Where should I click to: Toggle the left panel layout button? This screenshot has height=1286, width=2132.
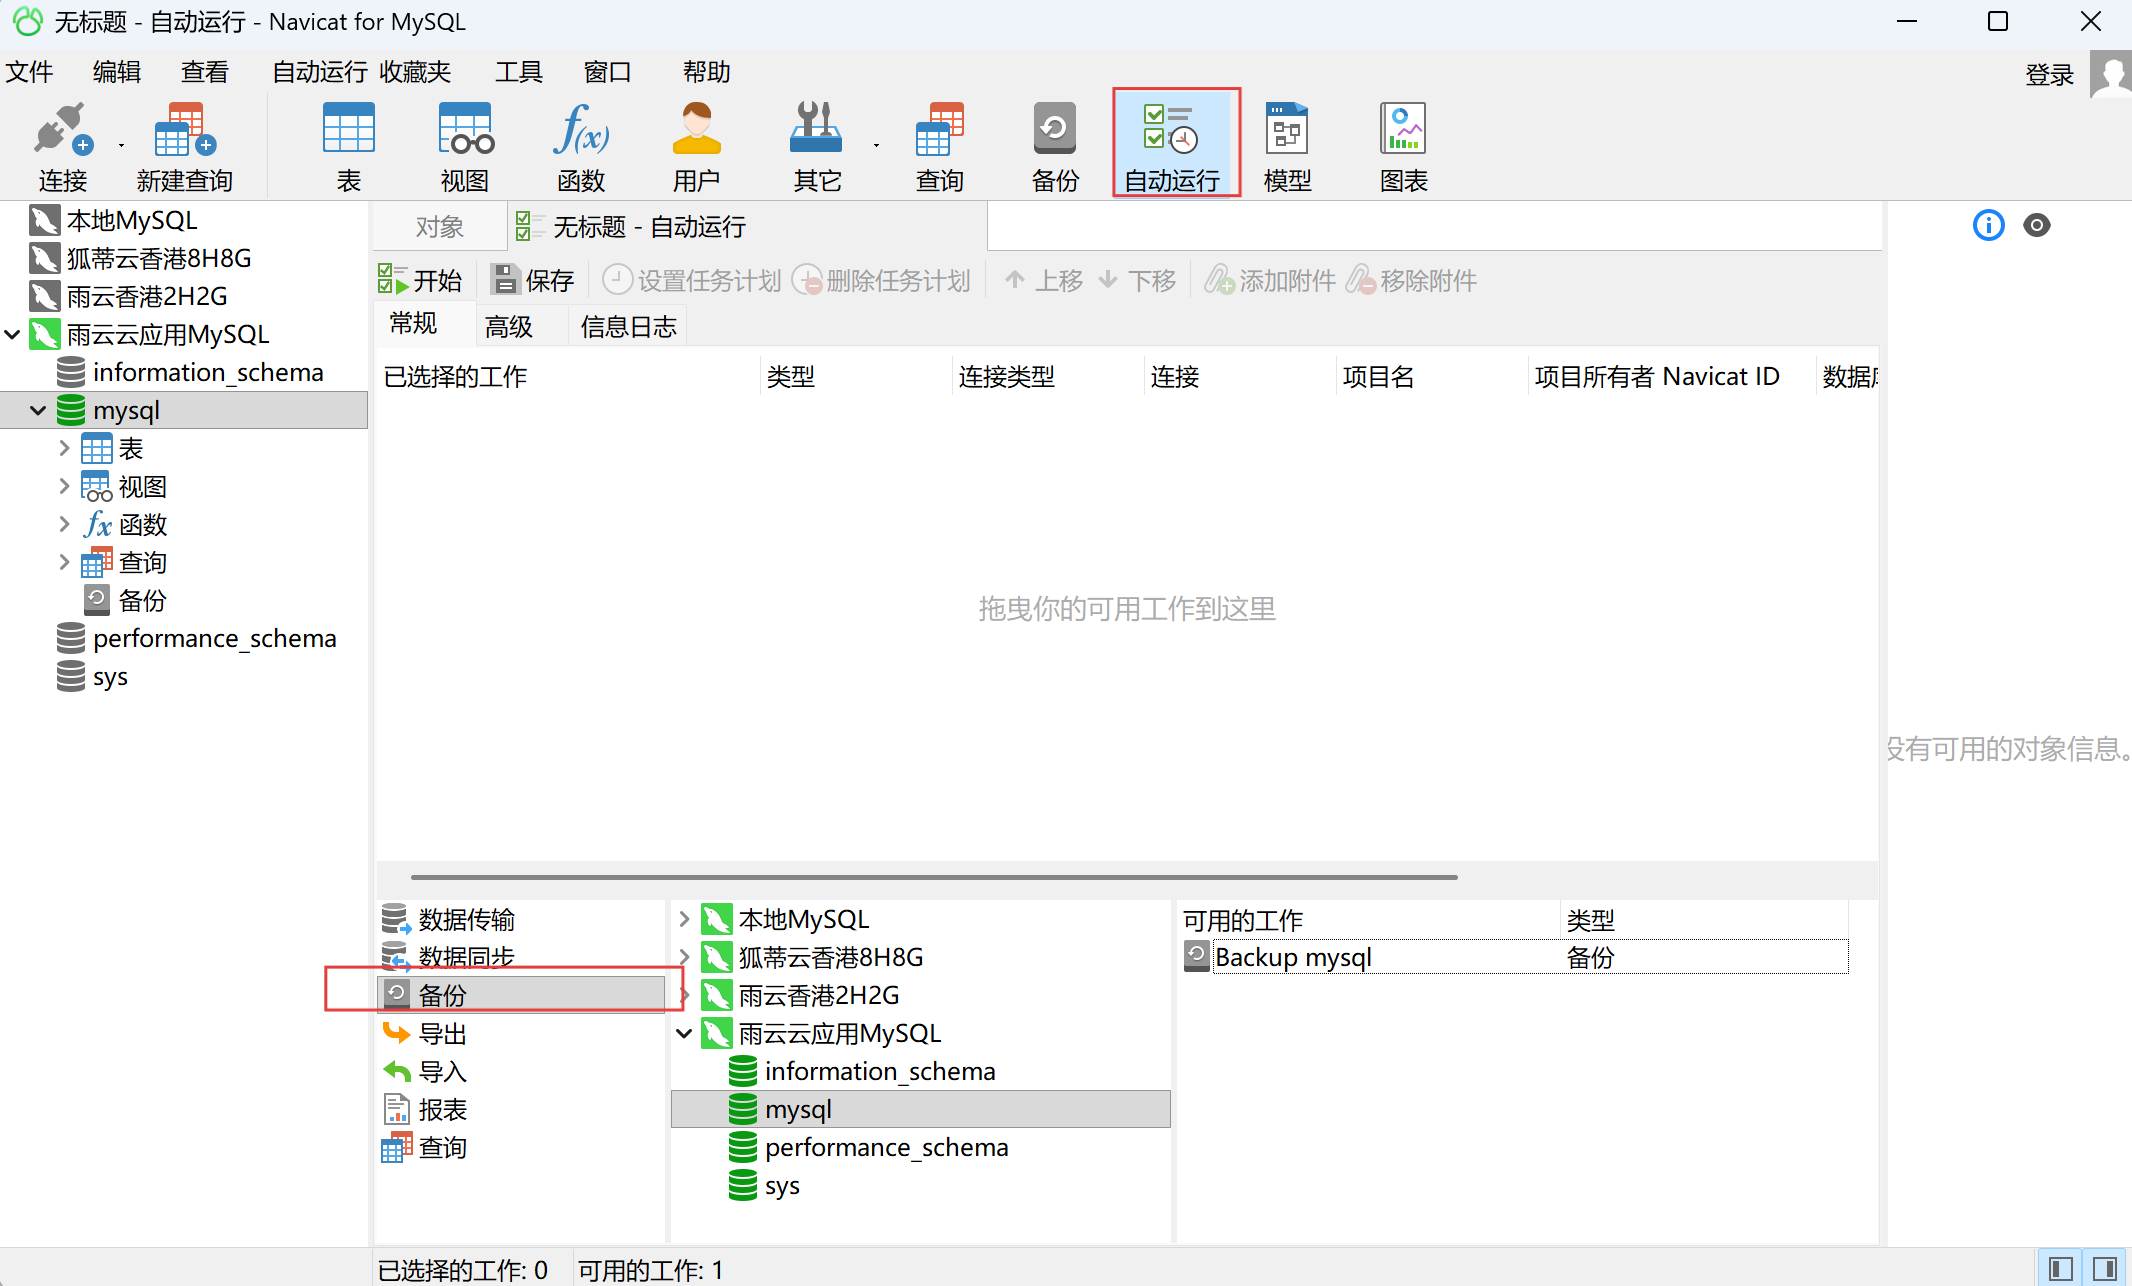point(2060,1268)
